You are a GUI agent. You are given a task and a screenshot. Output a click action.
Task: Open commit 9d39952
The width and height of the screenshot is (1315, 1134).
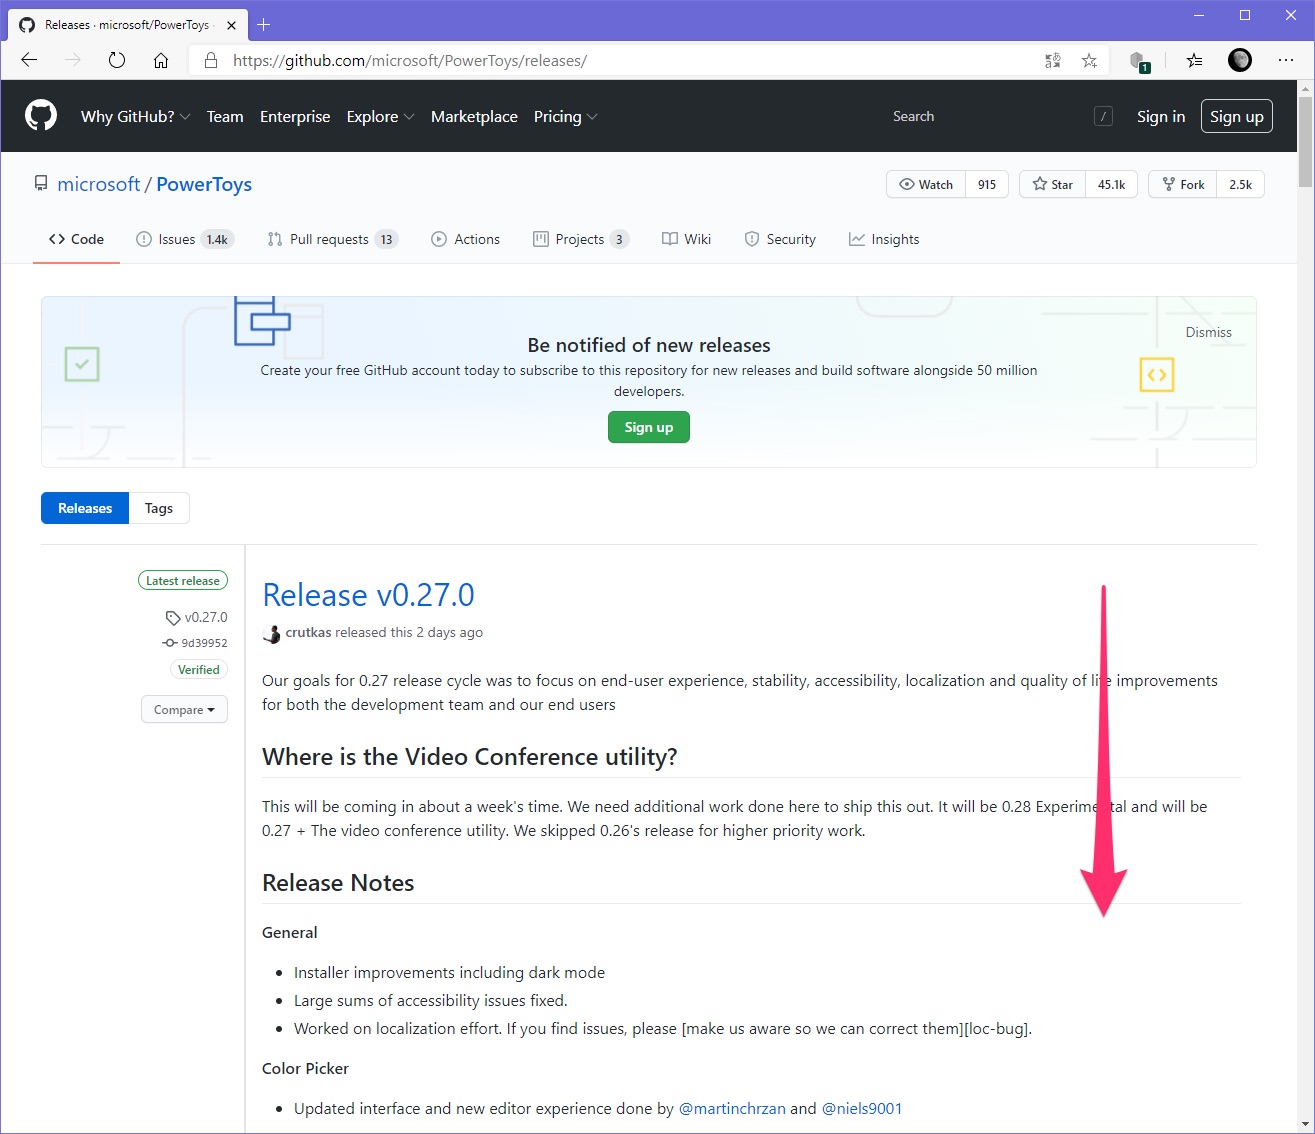(195, 643)
